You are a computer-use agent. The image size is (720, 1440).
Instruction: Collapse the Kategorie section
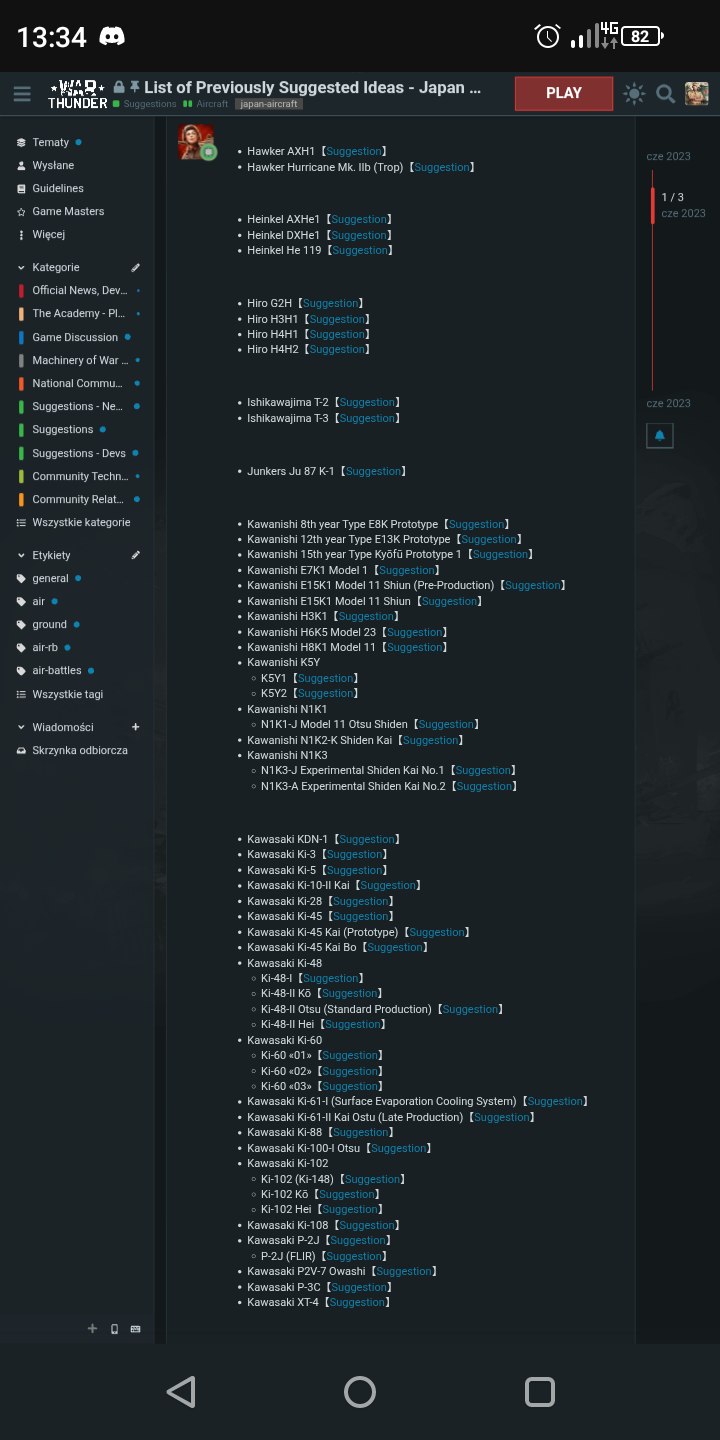[x=22, y=268]
